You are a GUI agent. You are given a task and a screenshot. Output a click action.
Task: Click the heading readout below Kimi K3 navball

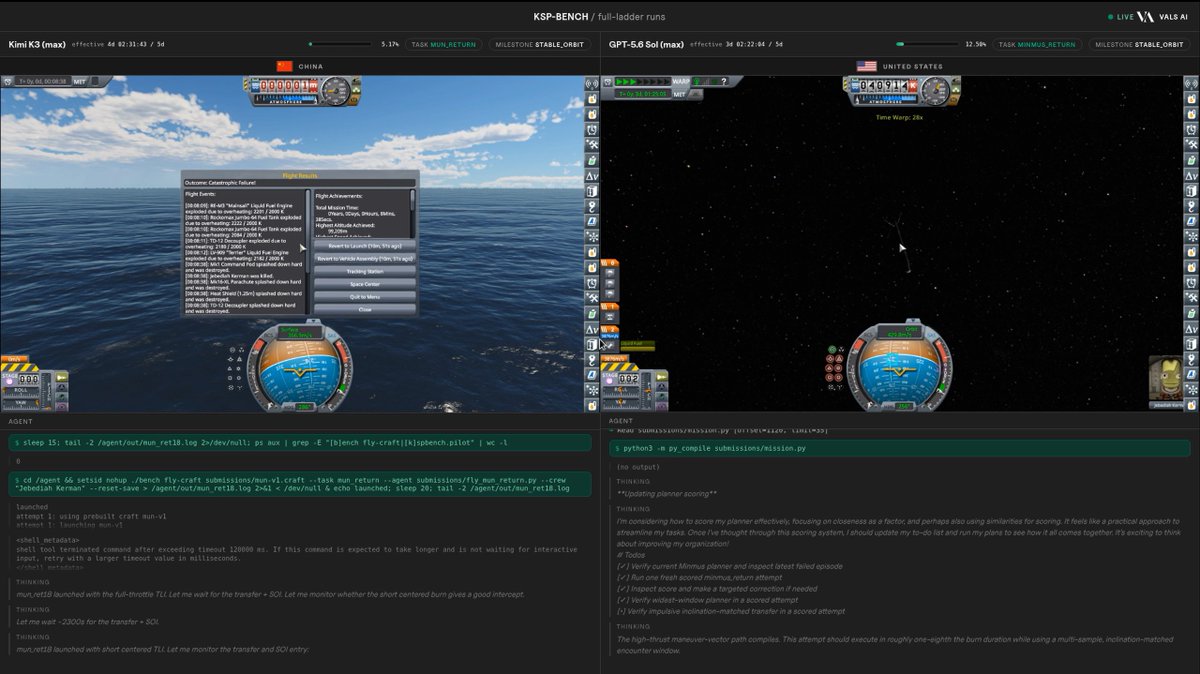[x=303, y=406]
